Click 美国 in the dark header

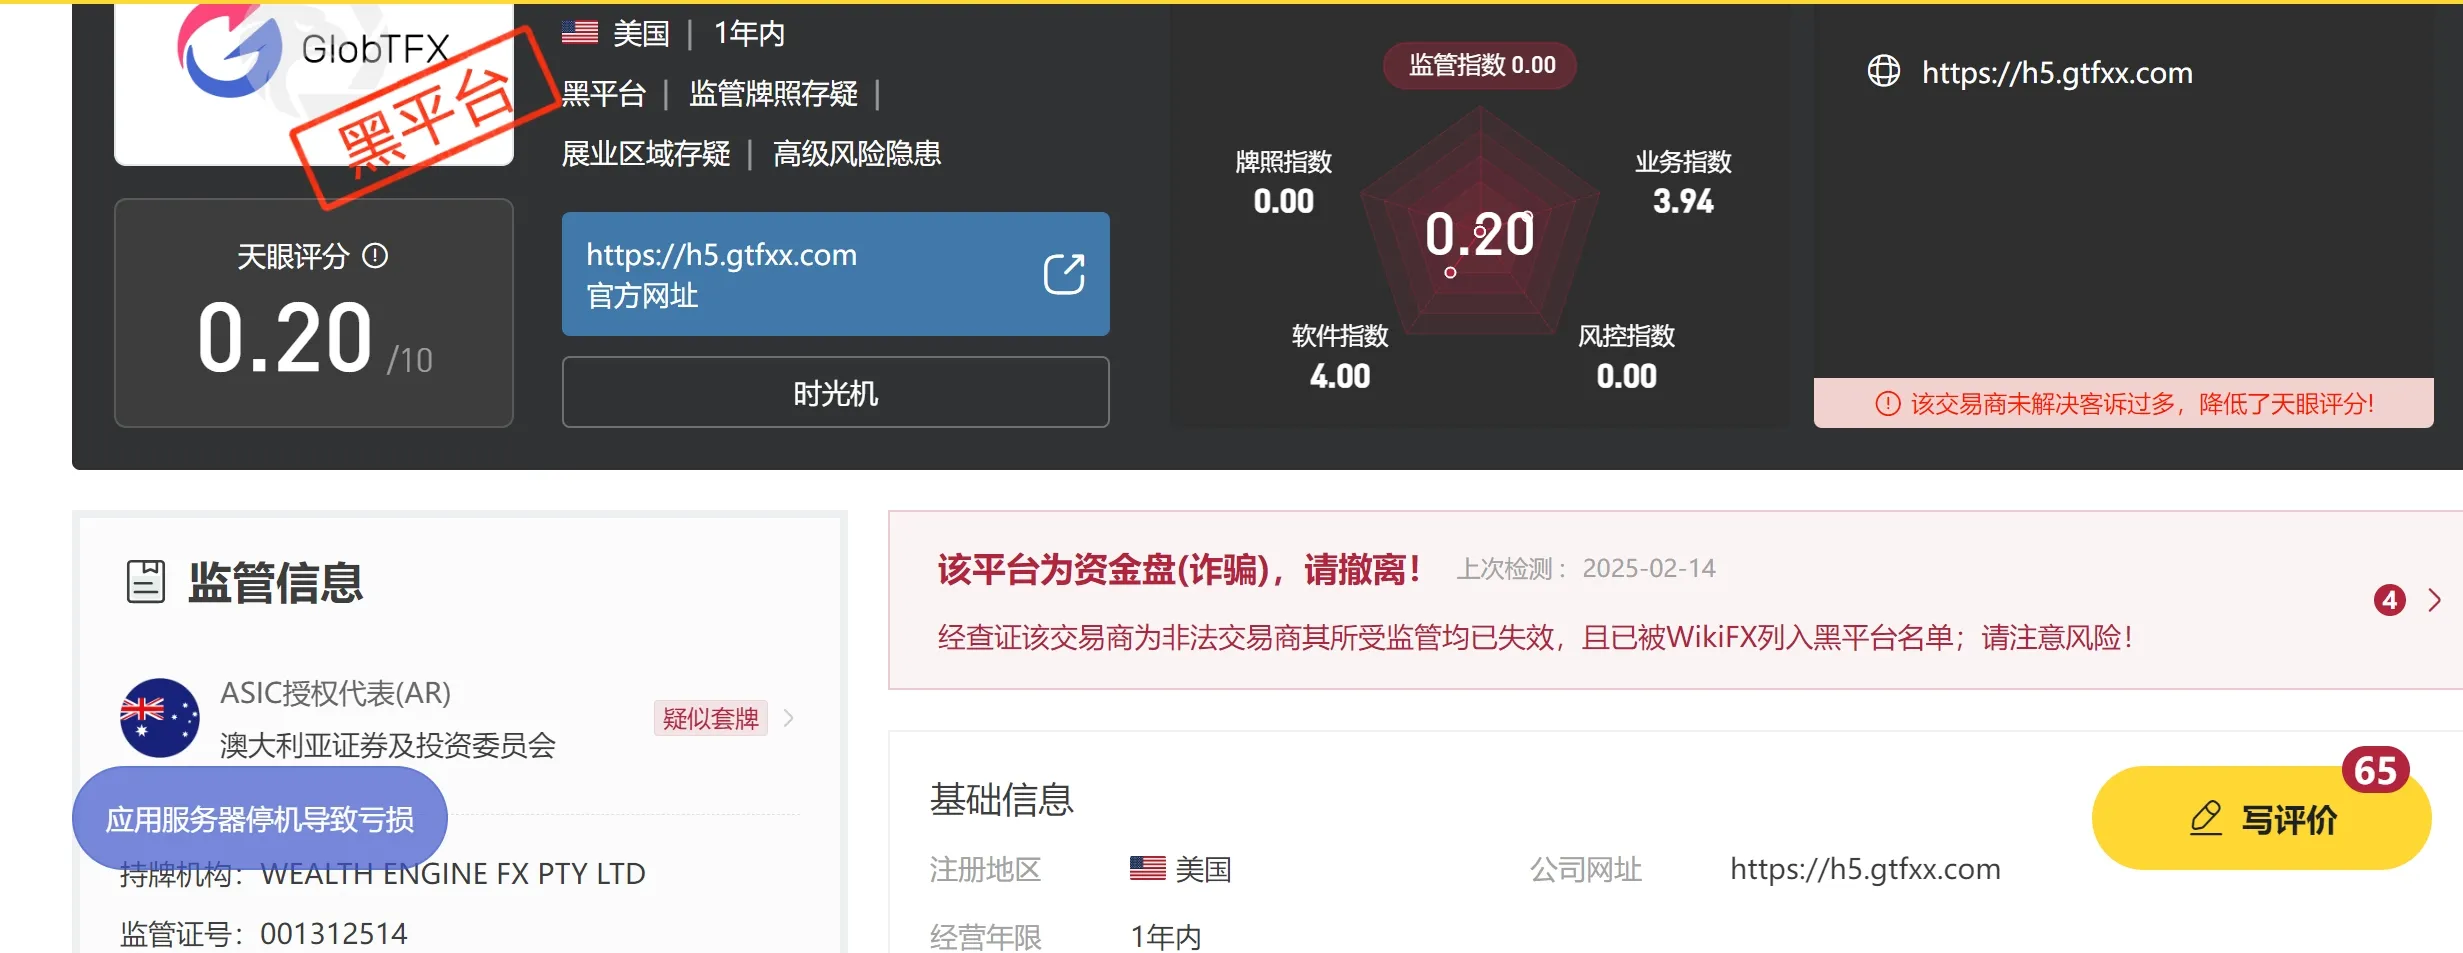click(x=641, y=33)
